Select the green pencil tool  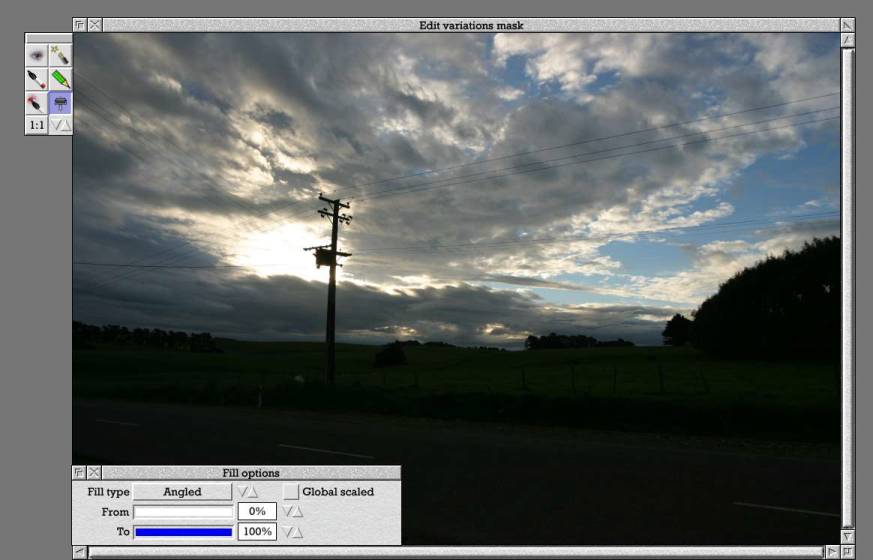[x=60, y=79]
